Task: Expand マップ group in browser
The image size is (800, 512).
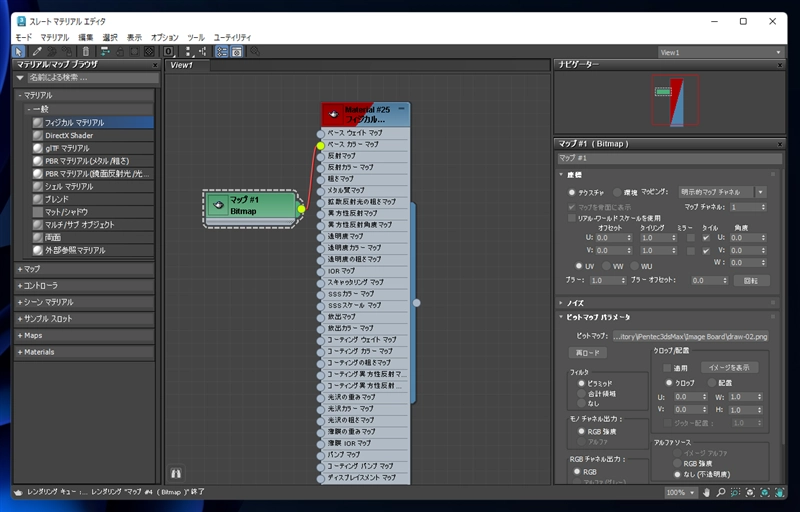Action: (84, 269)
